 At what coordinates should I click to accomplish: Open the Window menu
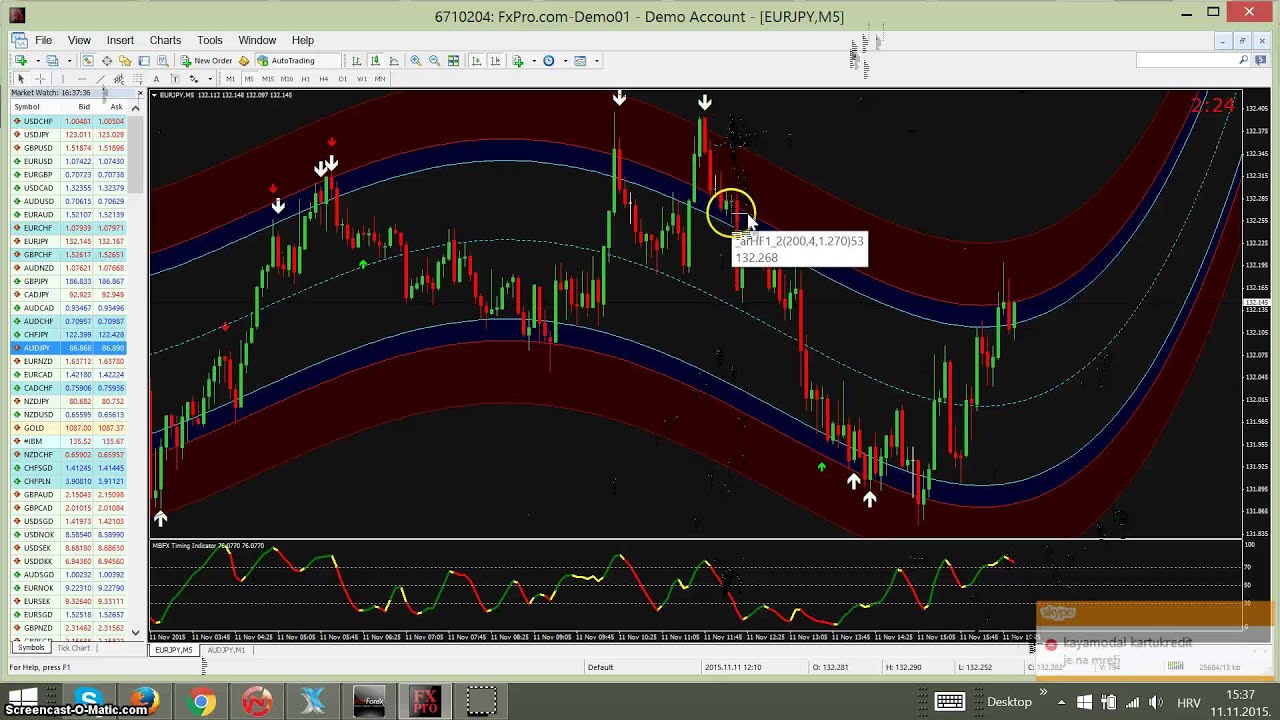pos(257,40)
